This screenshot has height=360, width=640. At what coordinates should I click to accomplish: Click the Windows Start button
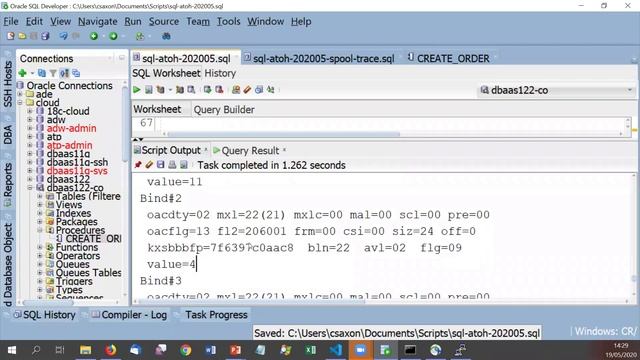point(12,350)
